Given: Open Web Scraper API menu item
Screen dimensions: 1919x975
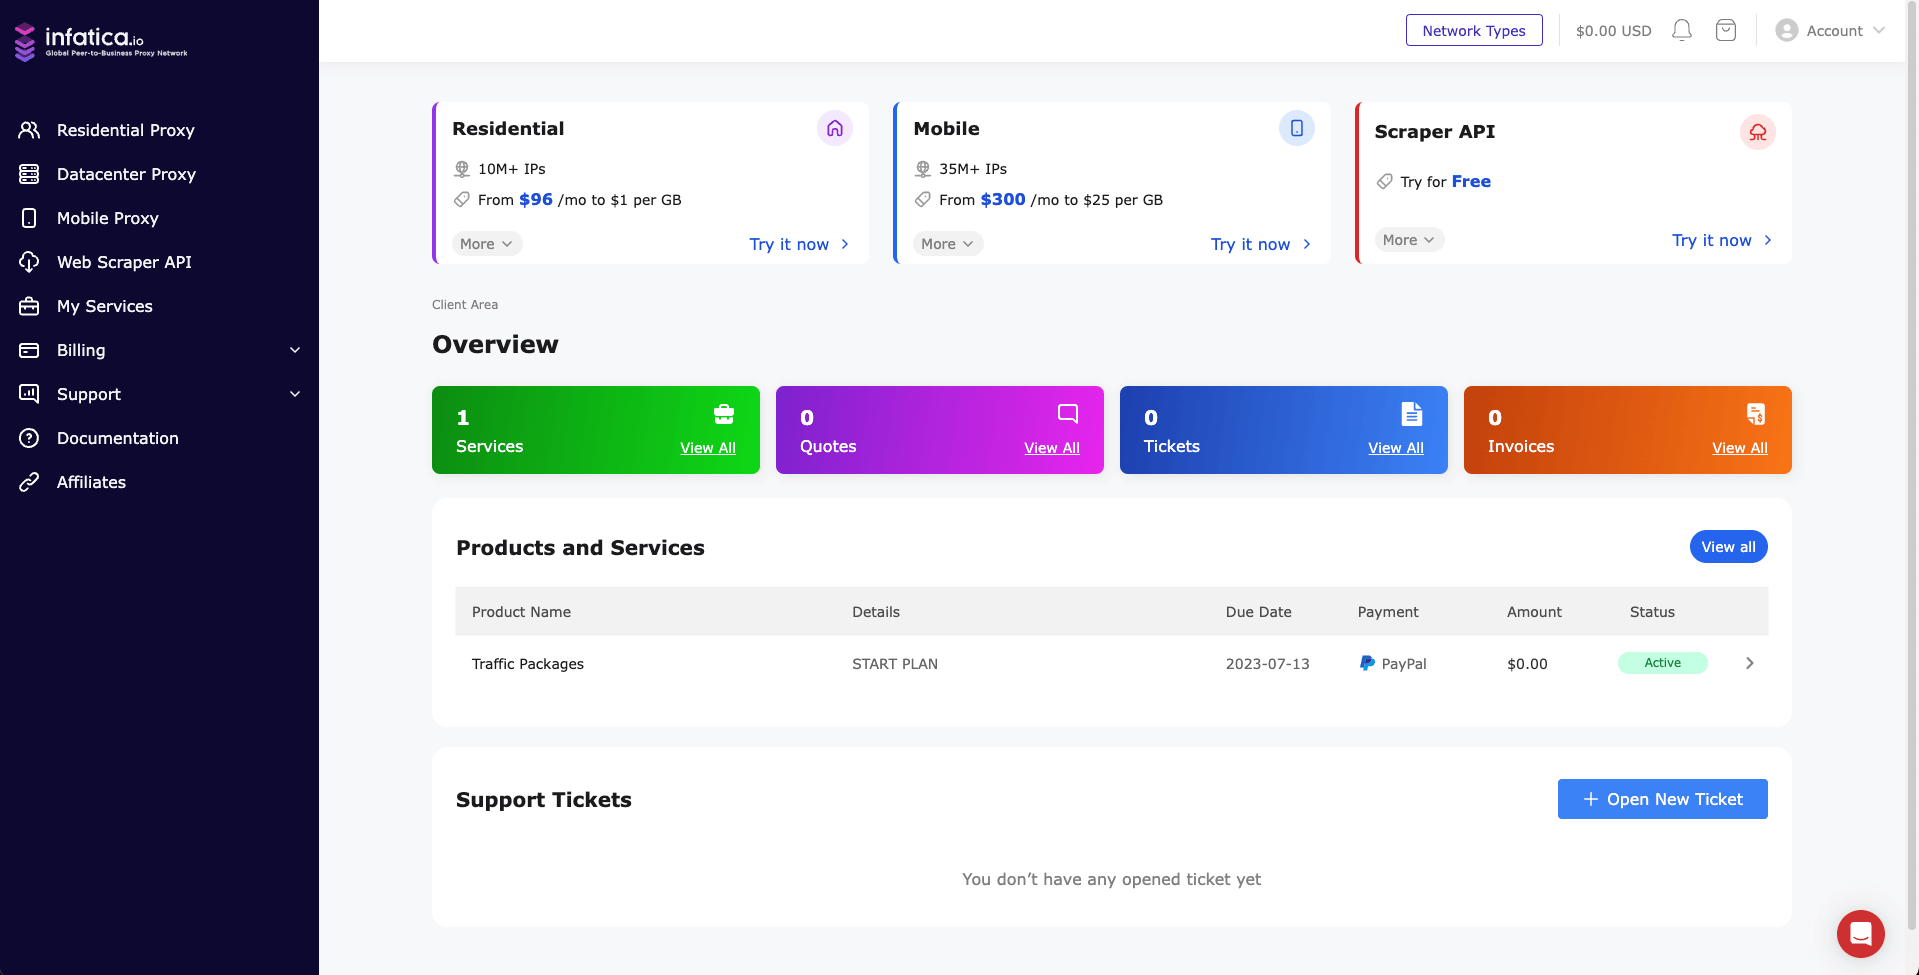Looking at the screenshot, I should coord(124,262).
